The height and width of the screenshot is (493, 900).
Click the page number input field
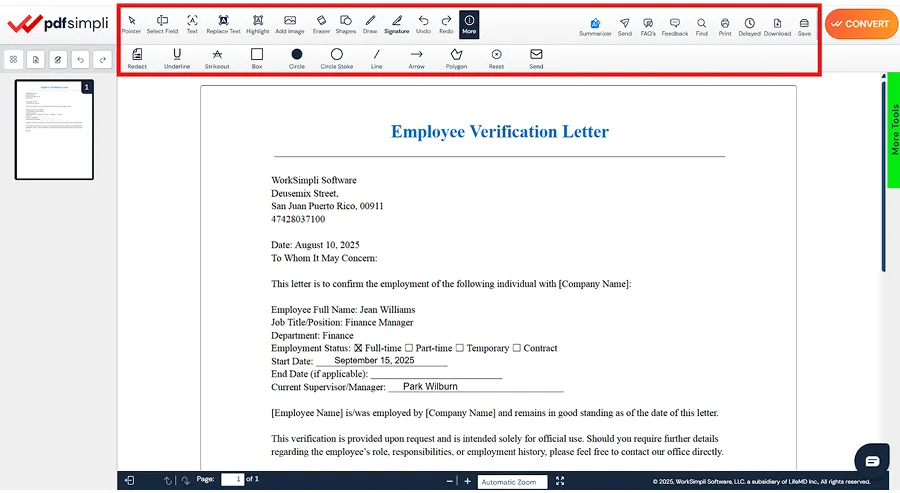coord(232,480)
